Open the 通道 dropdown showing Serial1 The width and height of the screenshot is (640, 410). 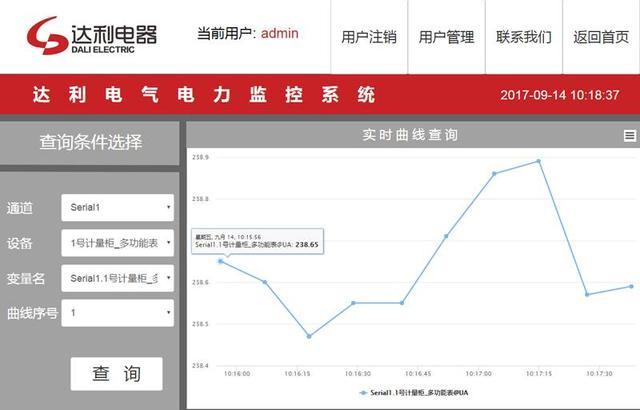117,208
